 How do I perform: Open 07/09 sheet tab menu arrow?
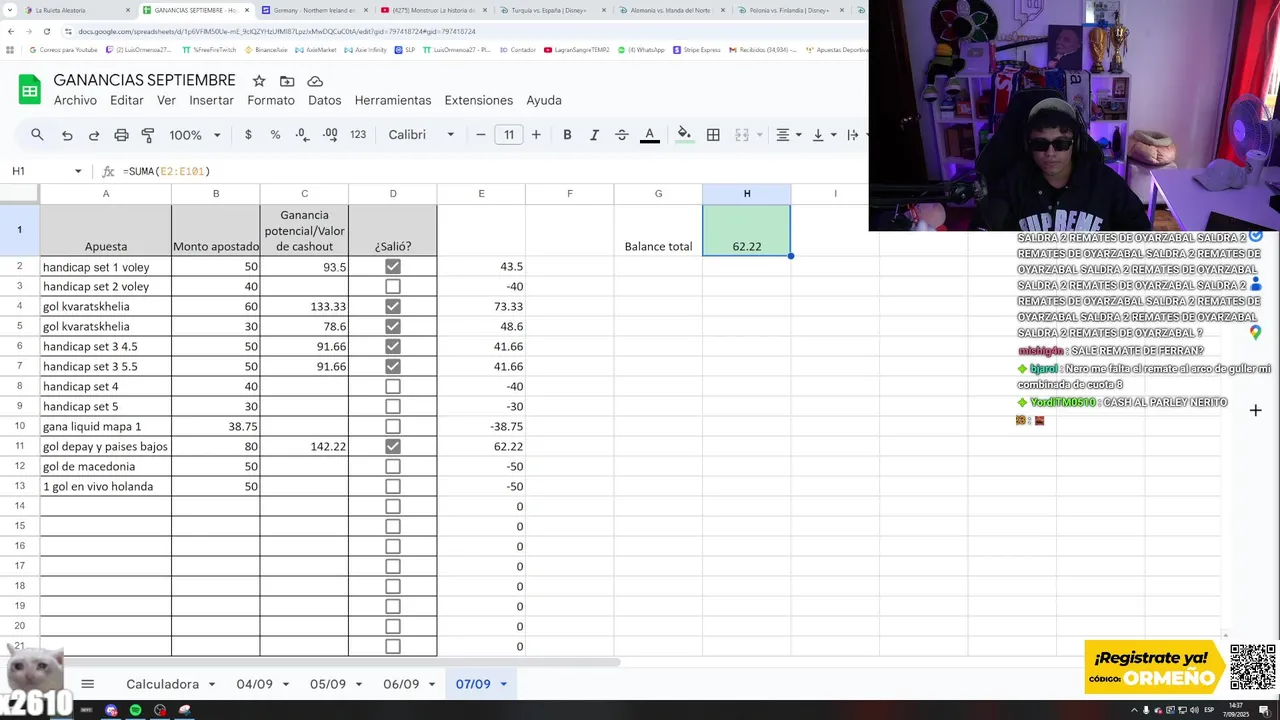tap(503, 684)
